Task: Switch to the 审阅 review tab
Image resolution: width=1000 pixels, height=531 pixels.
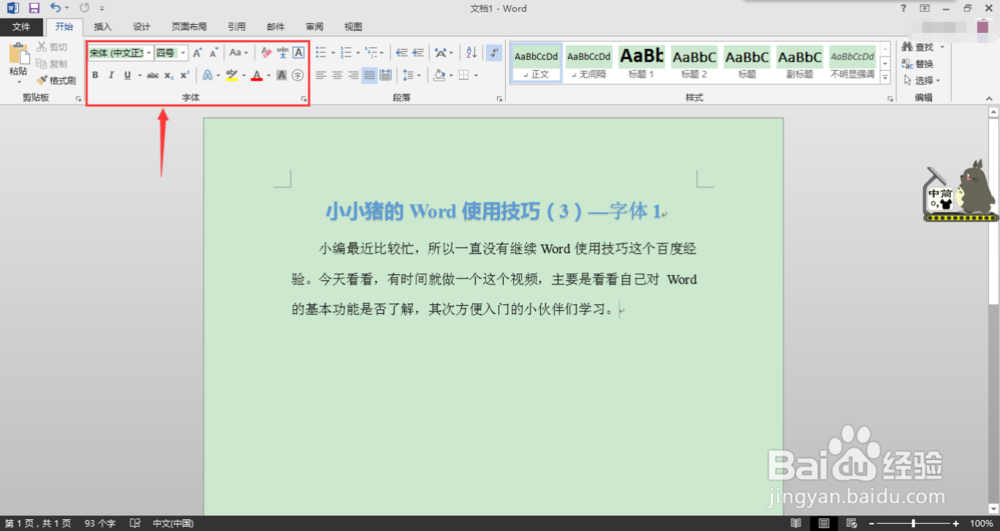Action: point(314,27)
